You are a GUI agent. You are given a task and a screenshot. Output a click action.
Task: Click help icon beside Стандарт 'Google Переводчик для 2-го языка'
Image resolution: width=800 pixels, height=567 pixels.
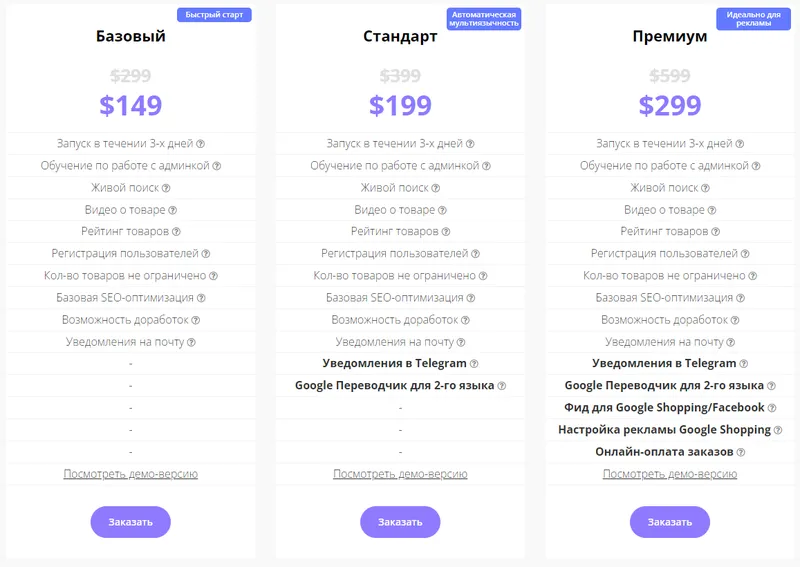(x=502, y=386)
